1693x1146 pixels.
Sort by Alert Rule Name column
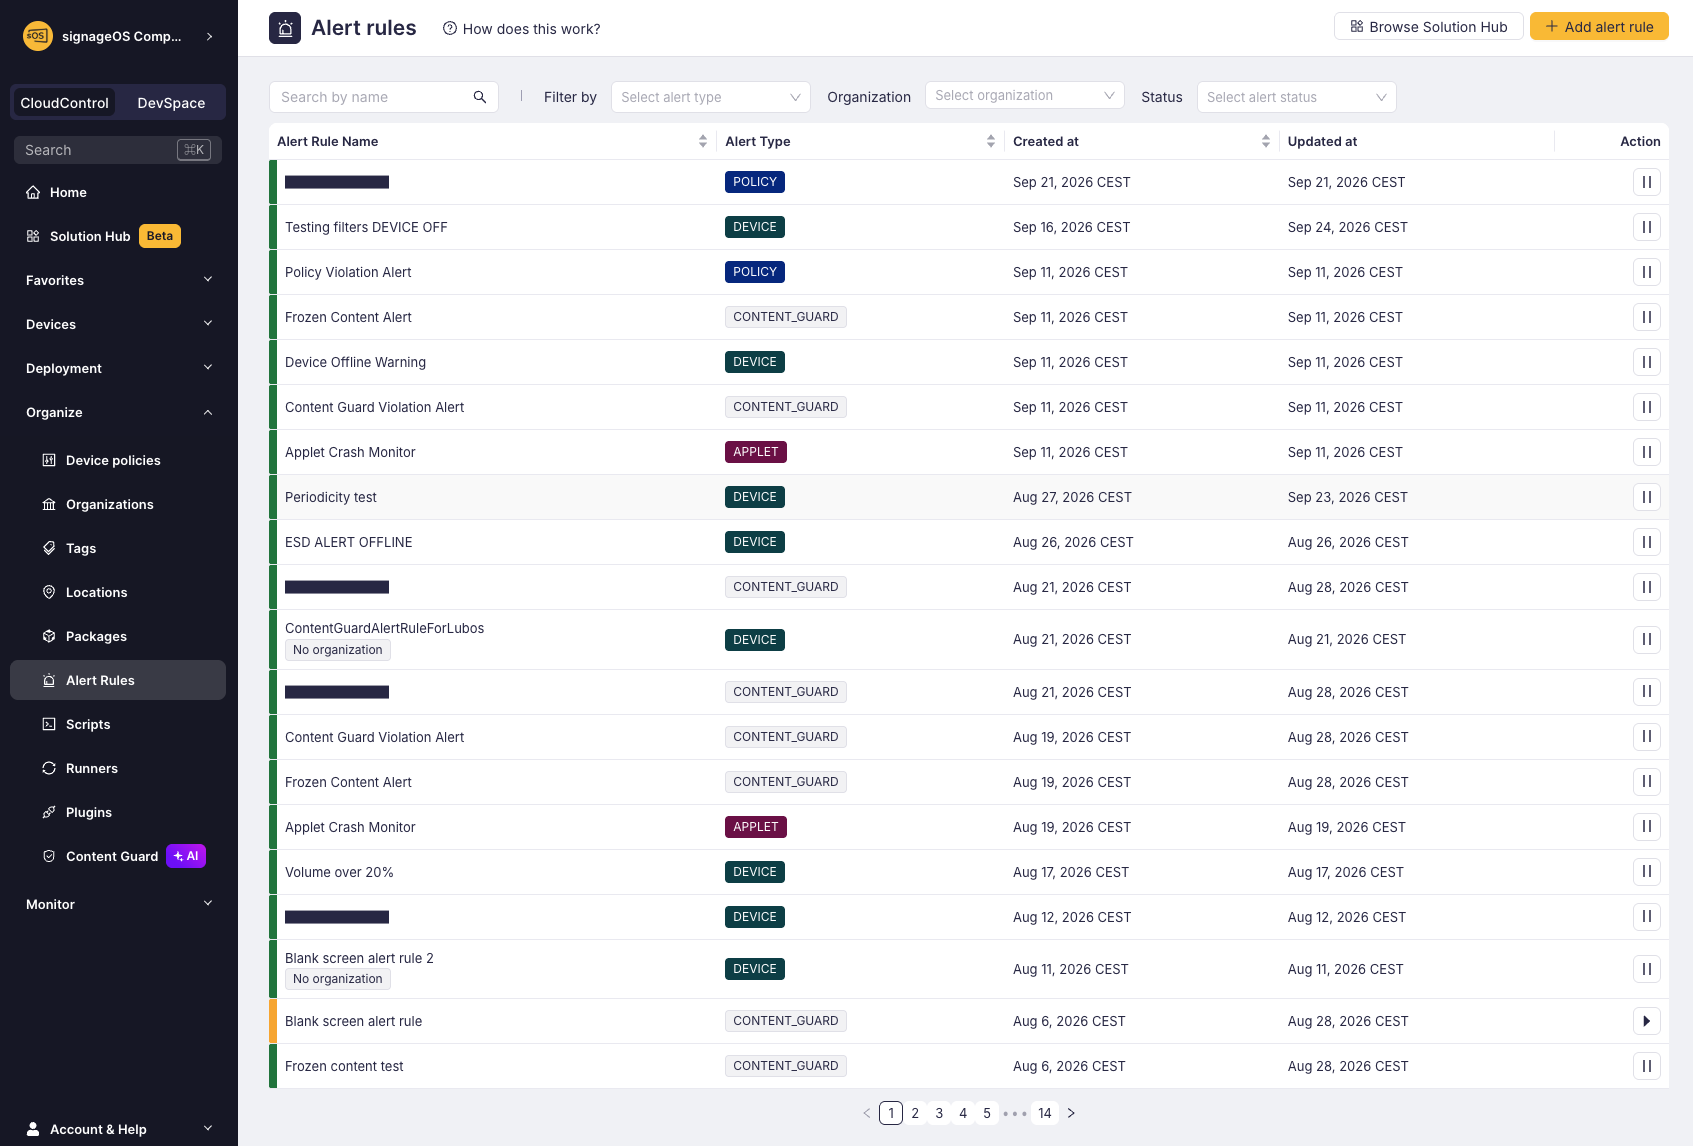[x=703, y=141]
